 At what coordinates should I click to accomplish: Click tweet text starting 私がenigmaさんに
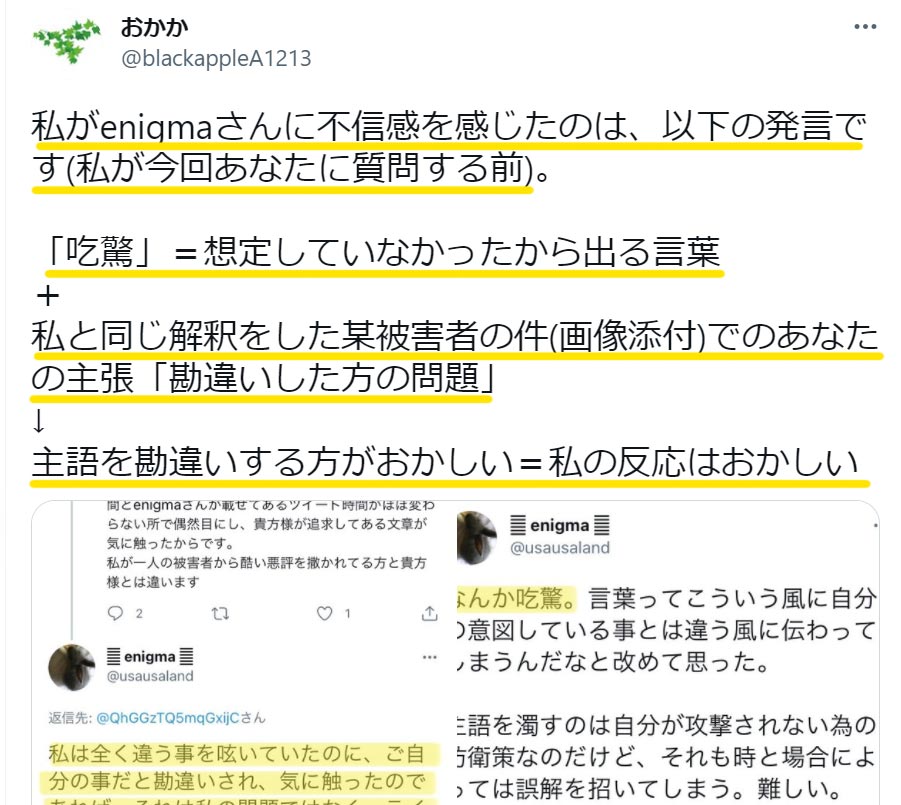pos(448,147)
